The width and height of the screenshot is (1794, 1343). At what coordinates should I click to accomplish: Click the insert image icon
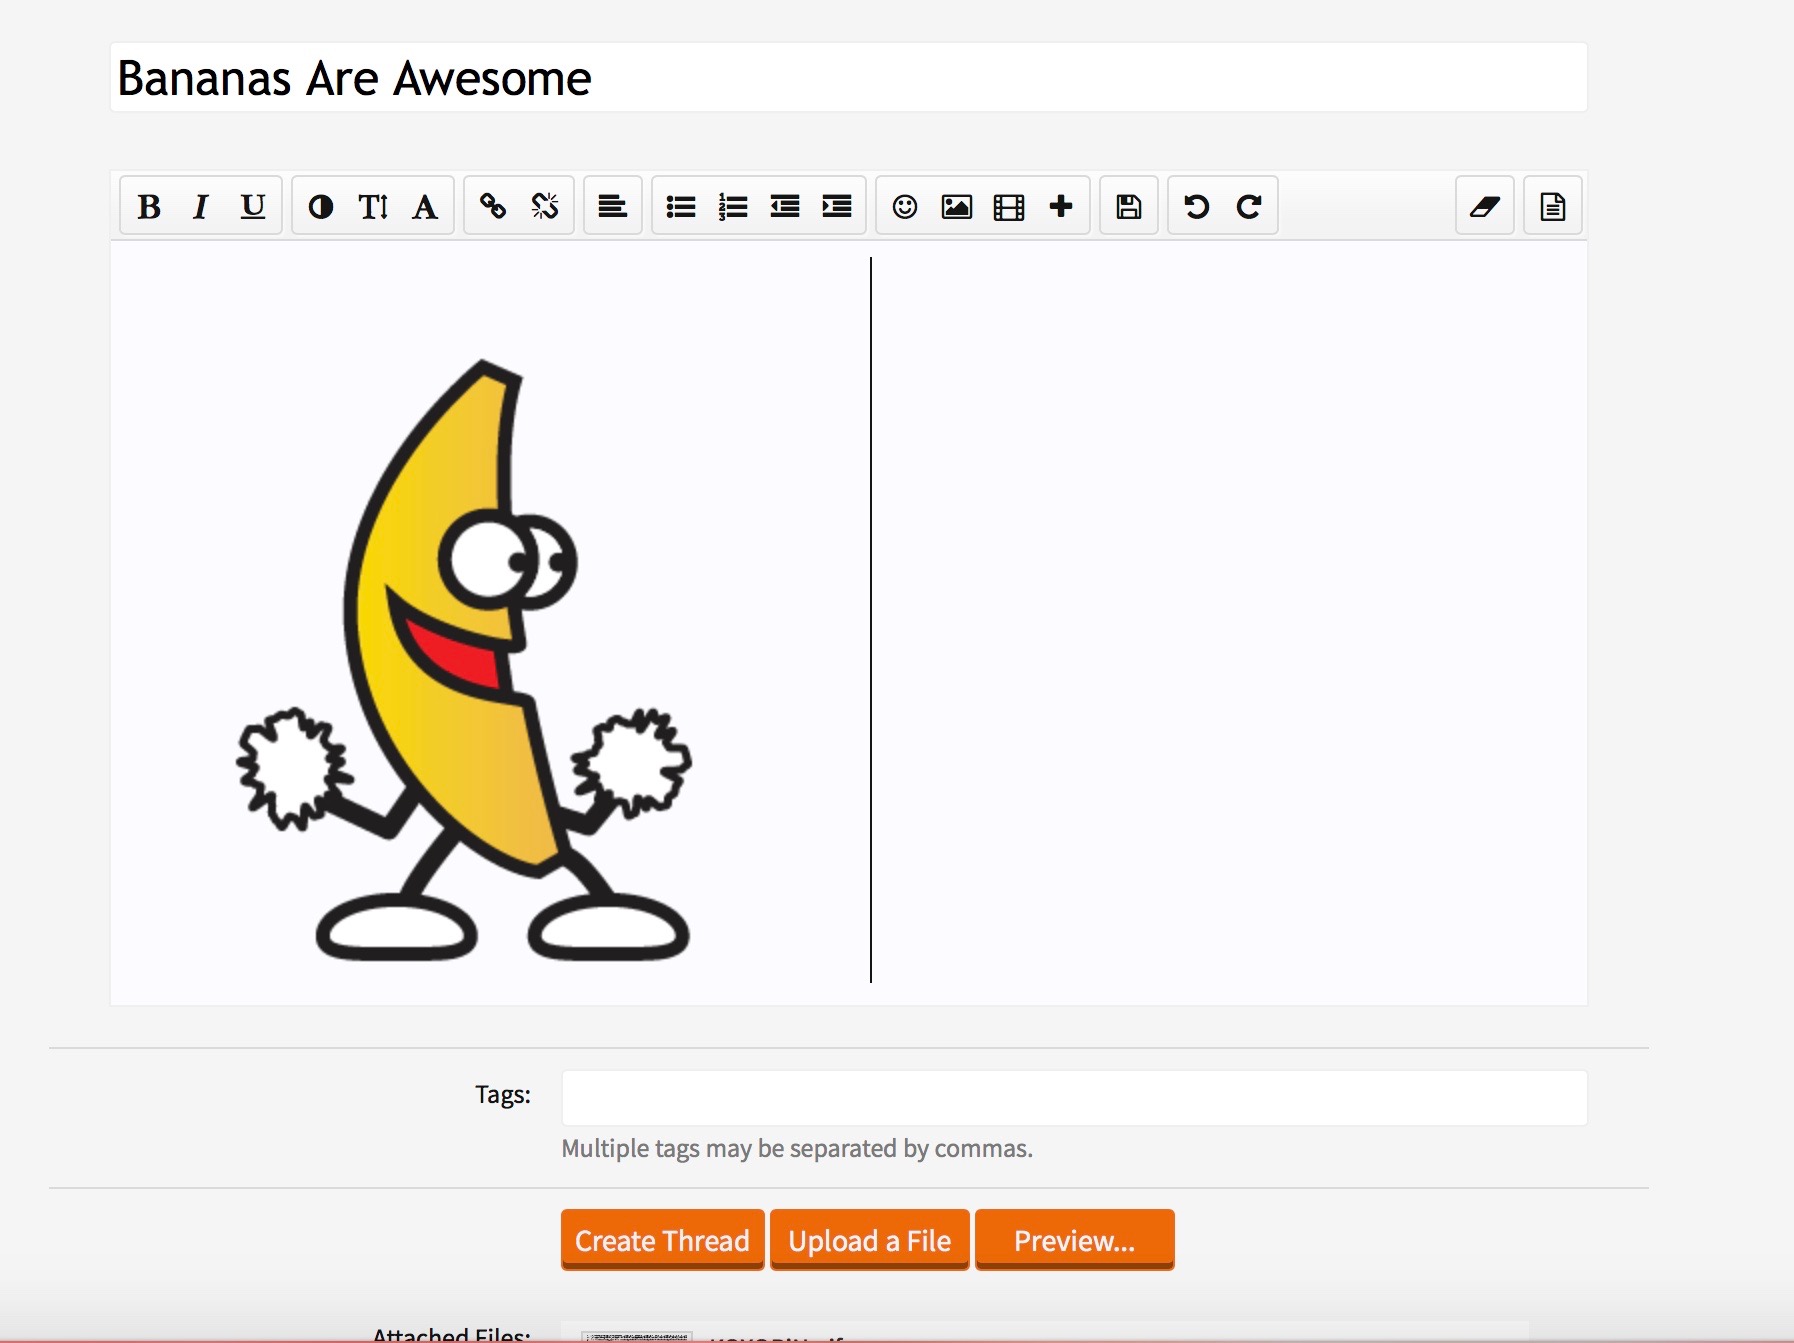(957, 206)
